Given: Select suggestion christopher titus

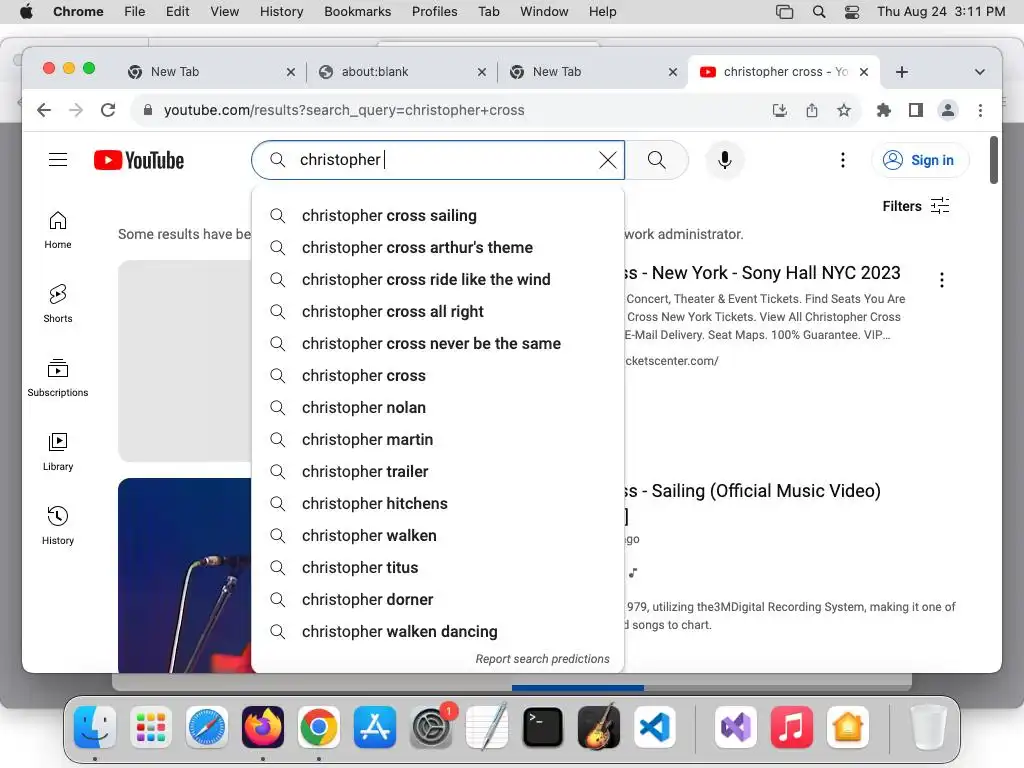Looking at the screenshot, I should (438, 568).
